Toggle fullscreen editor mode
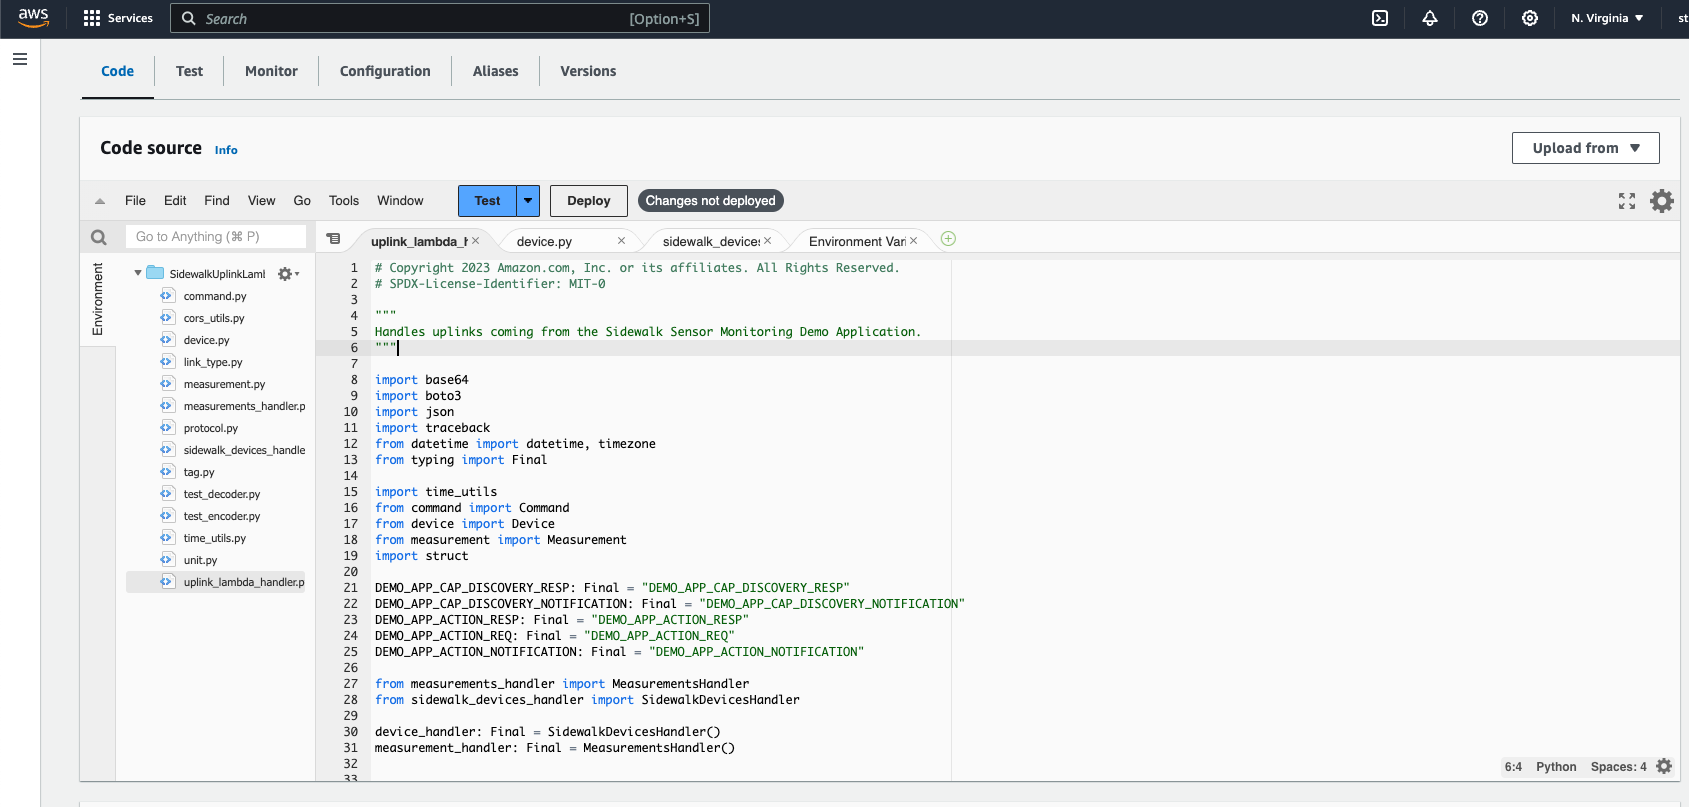This screenshot has width=1689, height=807. pyautogui.click(x=1627, y=201)
